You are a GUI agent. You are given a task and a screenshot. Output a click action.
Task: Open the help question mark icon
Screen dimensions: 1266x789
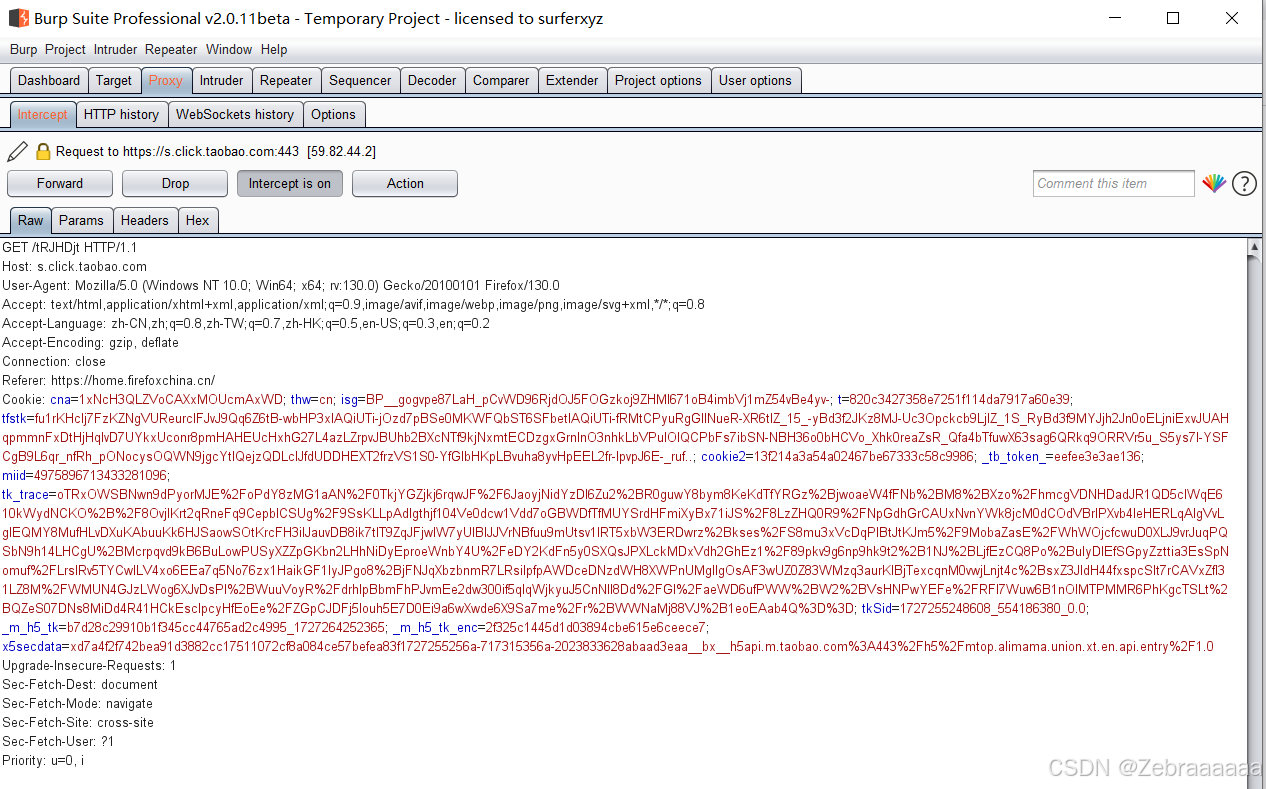[x=1244, y=183]
